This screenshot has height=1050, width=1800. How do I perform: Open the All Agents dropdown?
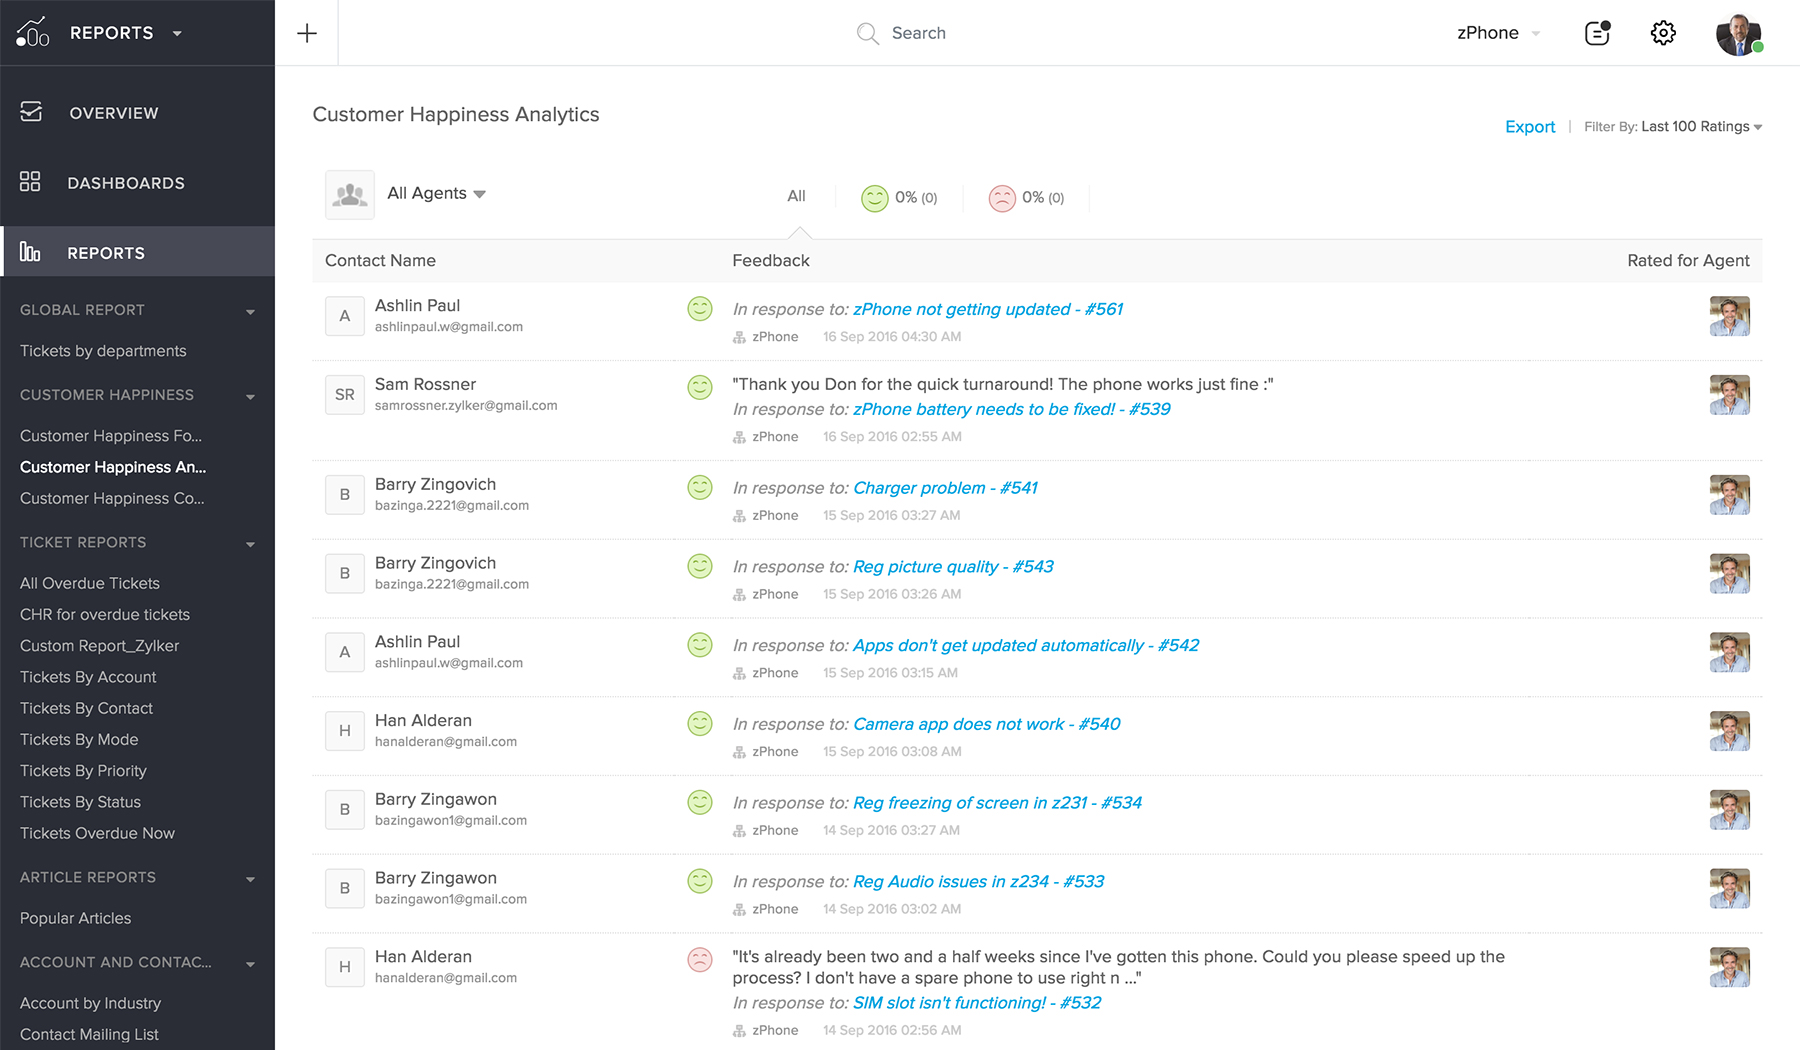pyautogui.click(x=437, y=194)
